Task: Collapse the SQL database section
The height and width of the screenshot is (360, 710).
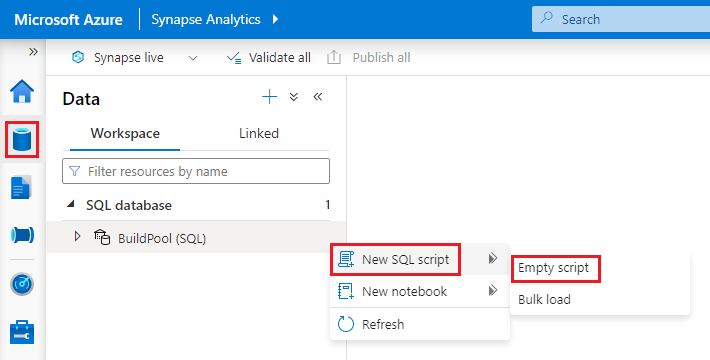Action: (x=71, y=204)
